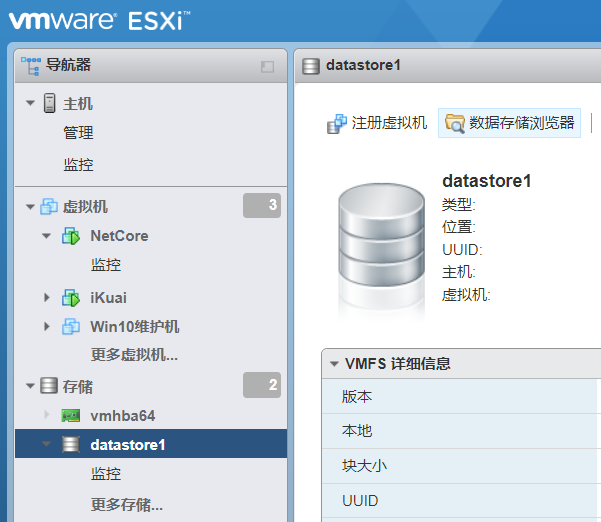Screen dimensions: 601x522
Task: Collapse the 主机 tree node
Action: [30, 103]
